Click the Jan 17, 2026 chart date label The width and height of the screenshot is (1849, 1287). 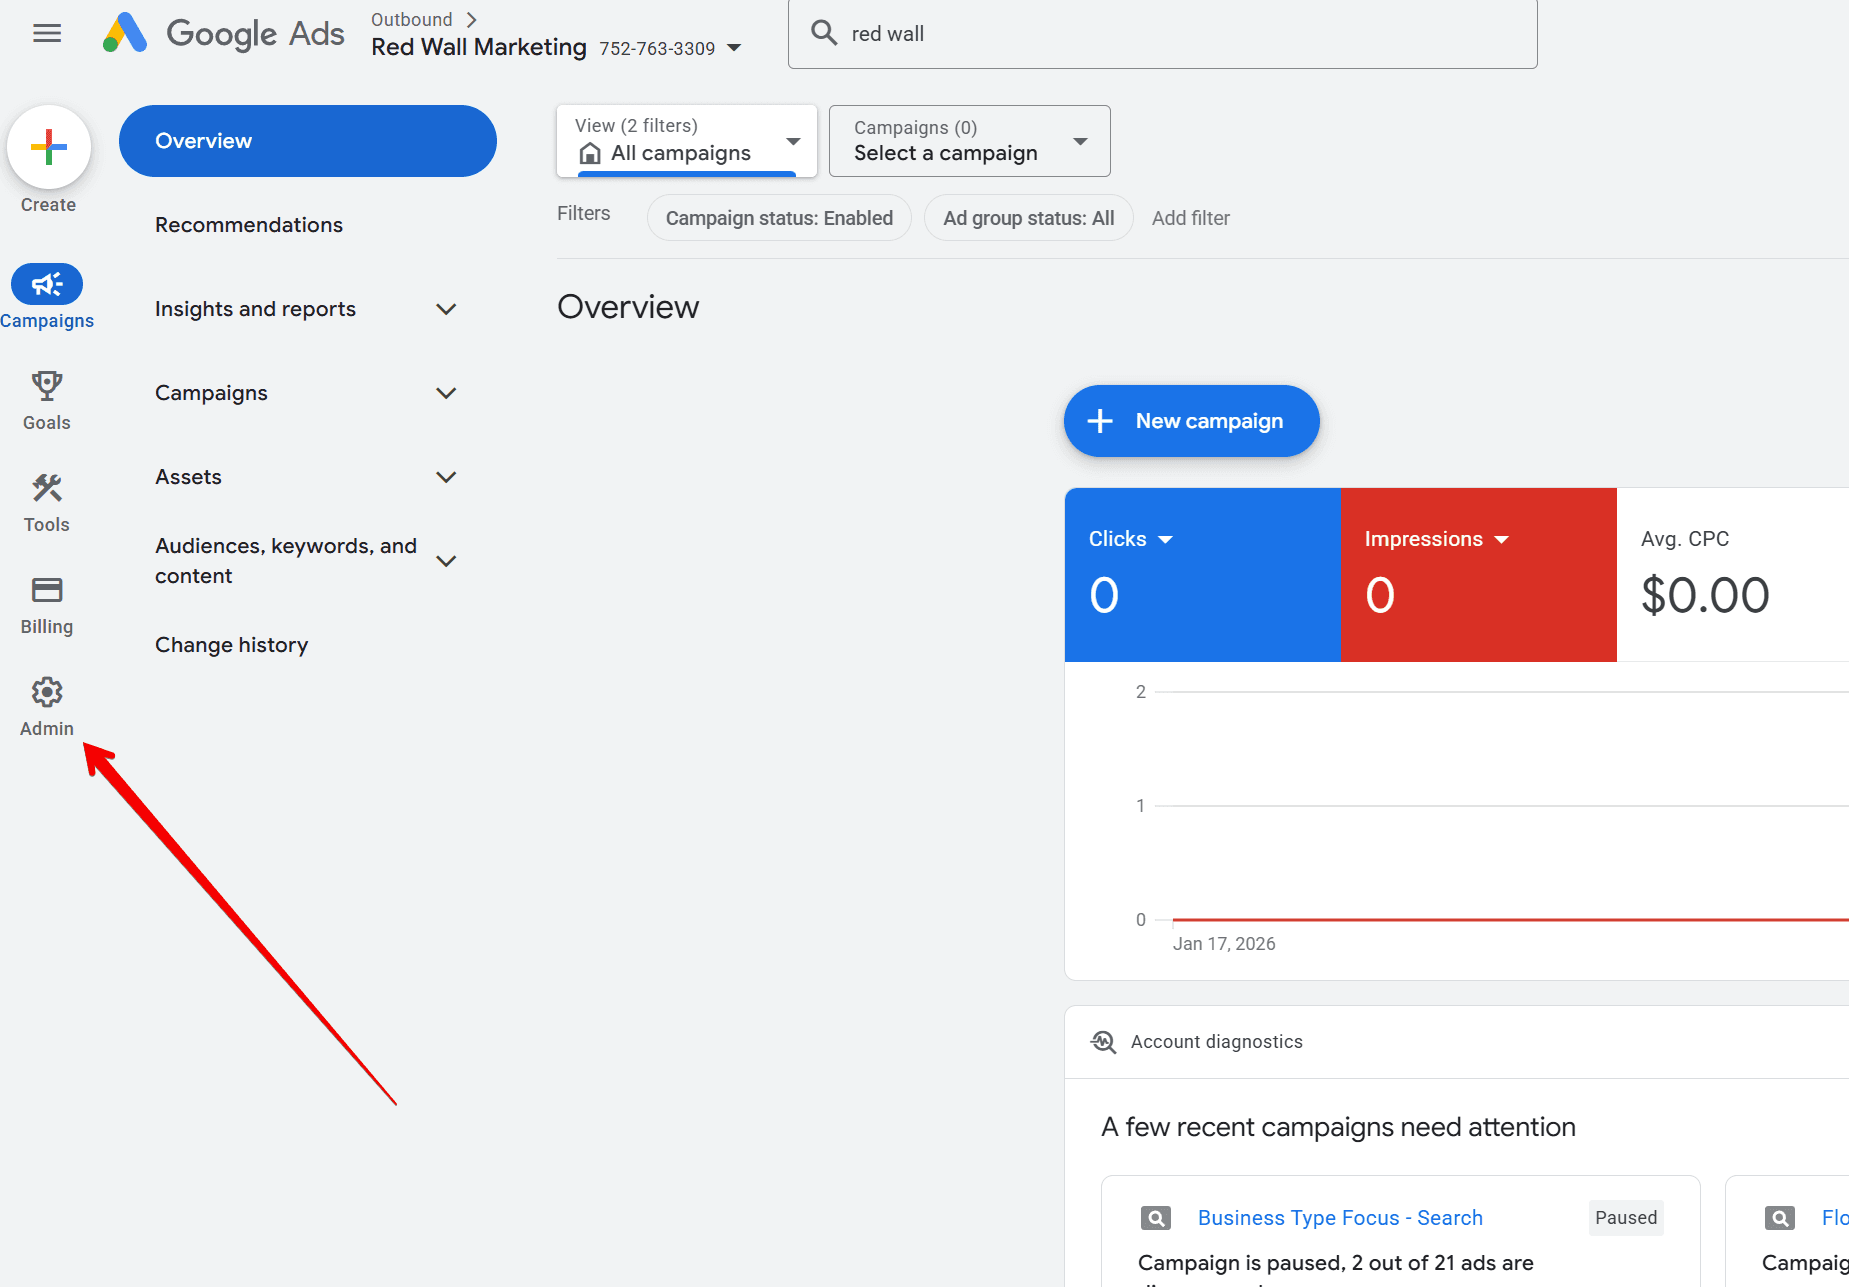[1224, 944]
